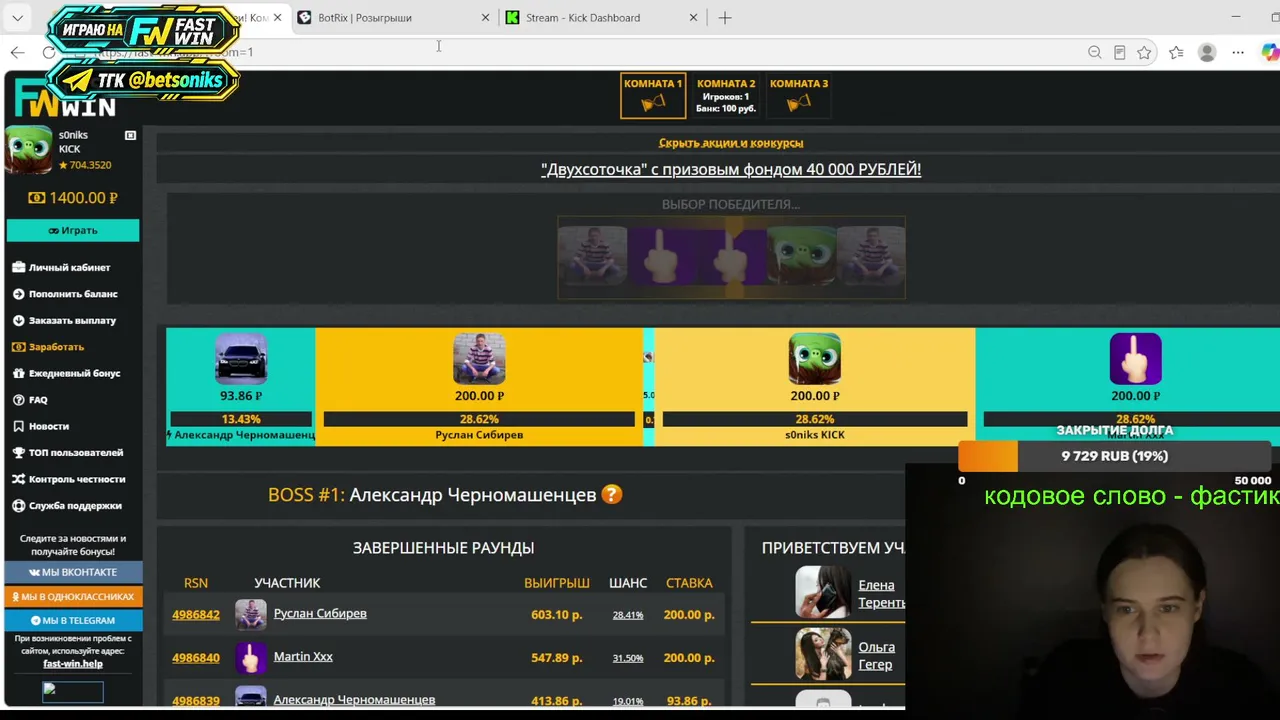Close the BotRix Розыгрыши tab
This screenshot has height=720, width=1280.
pyautogui.click(x=485, y=18)
